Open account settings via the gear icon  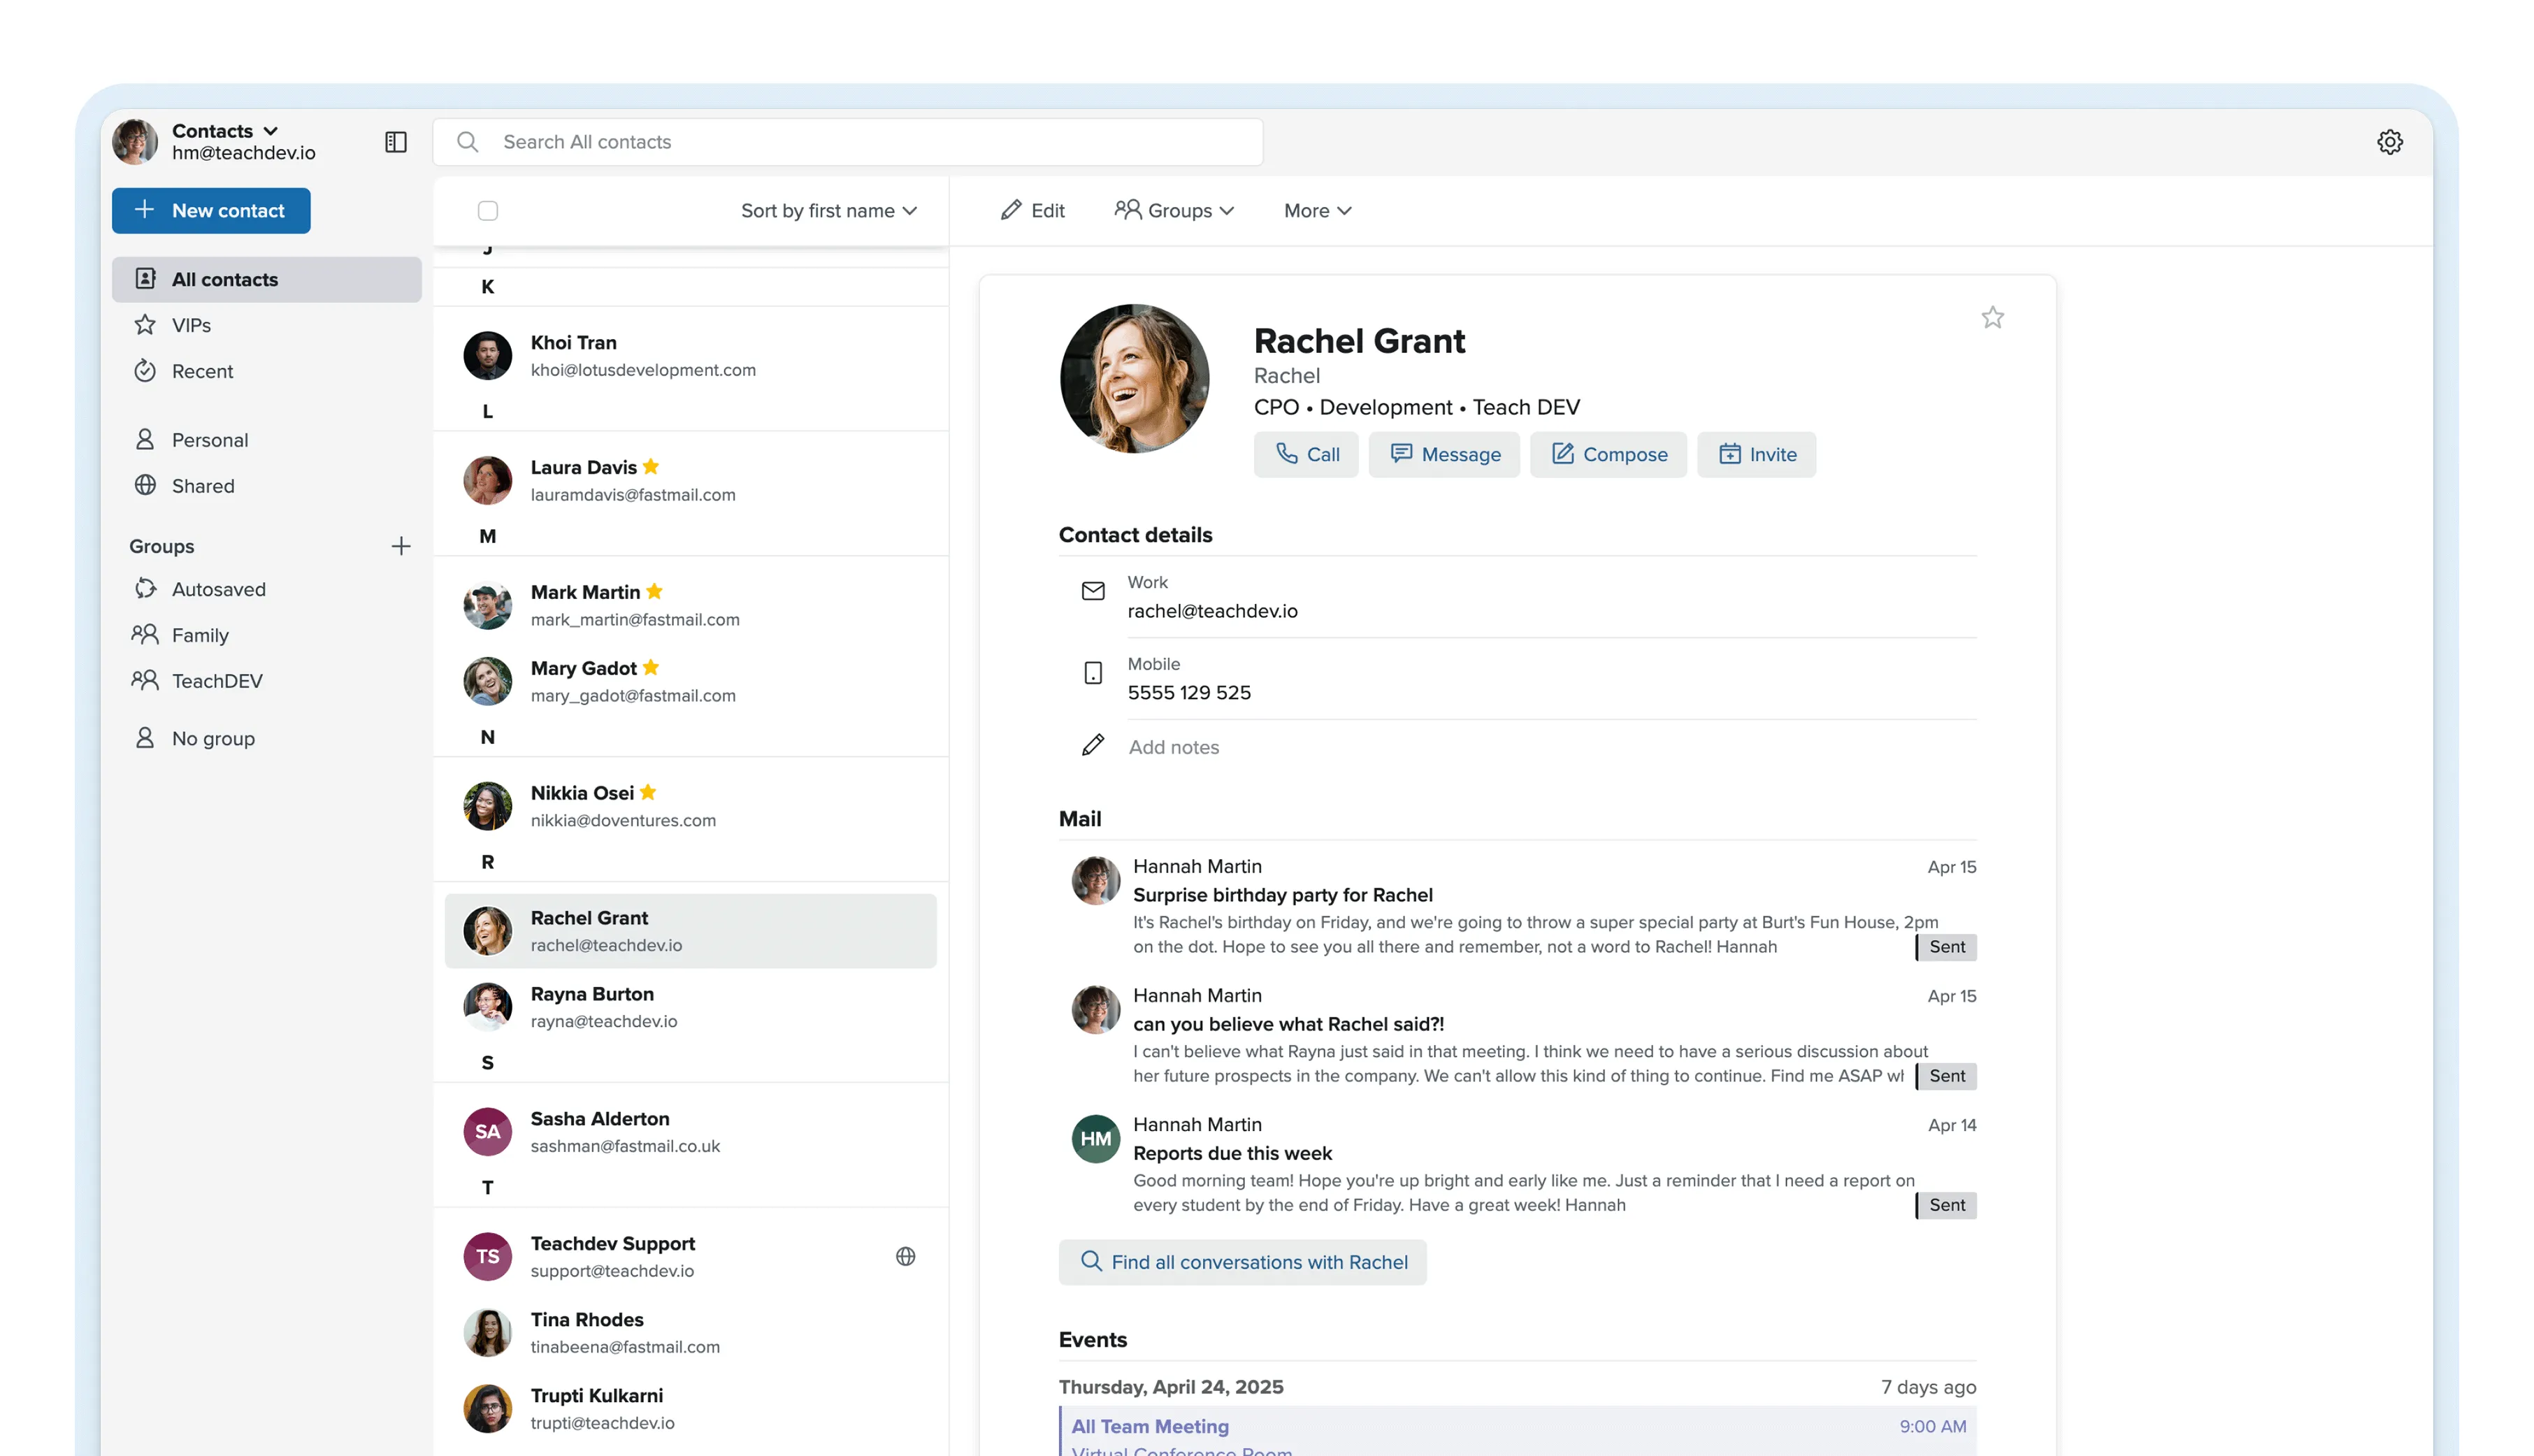tap(2391, 141)
